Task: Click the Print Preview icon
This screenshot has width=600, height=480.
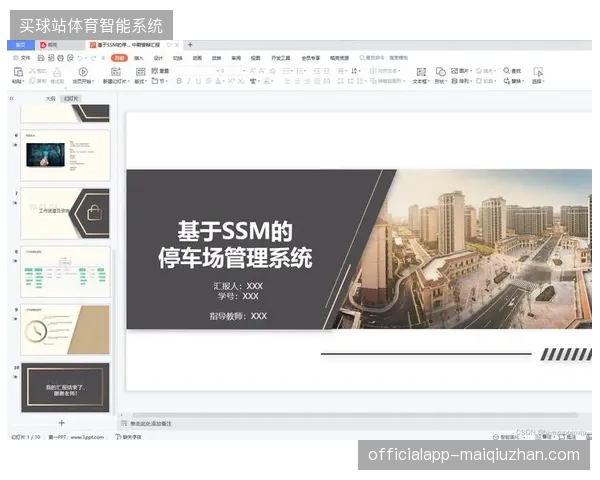Action: (x=70, y=58)
